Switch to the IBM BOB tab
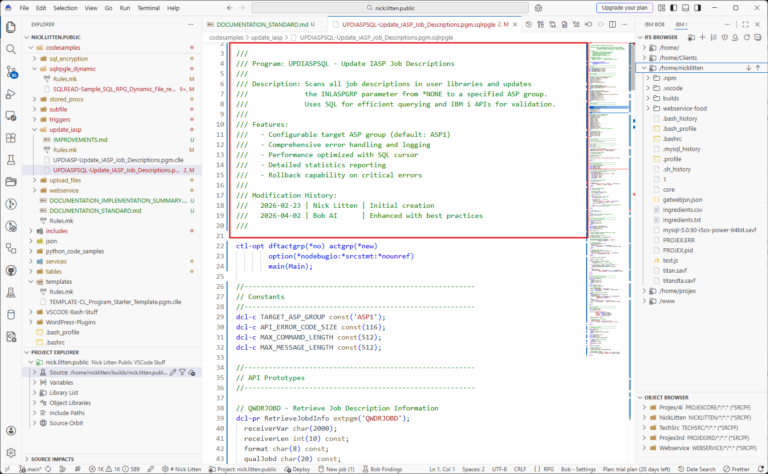This screenshot has height=474, width=768. [654, 24]
